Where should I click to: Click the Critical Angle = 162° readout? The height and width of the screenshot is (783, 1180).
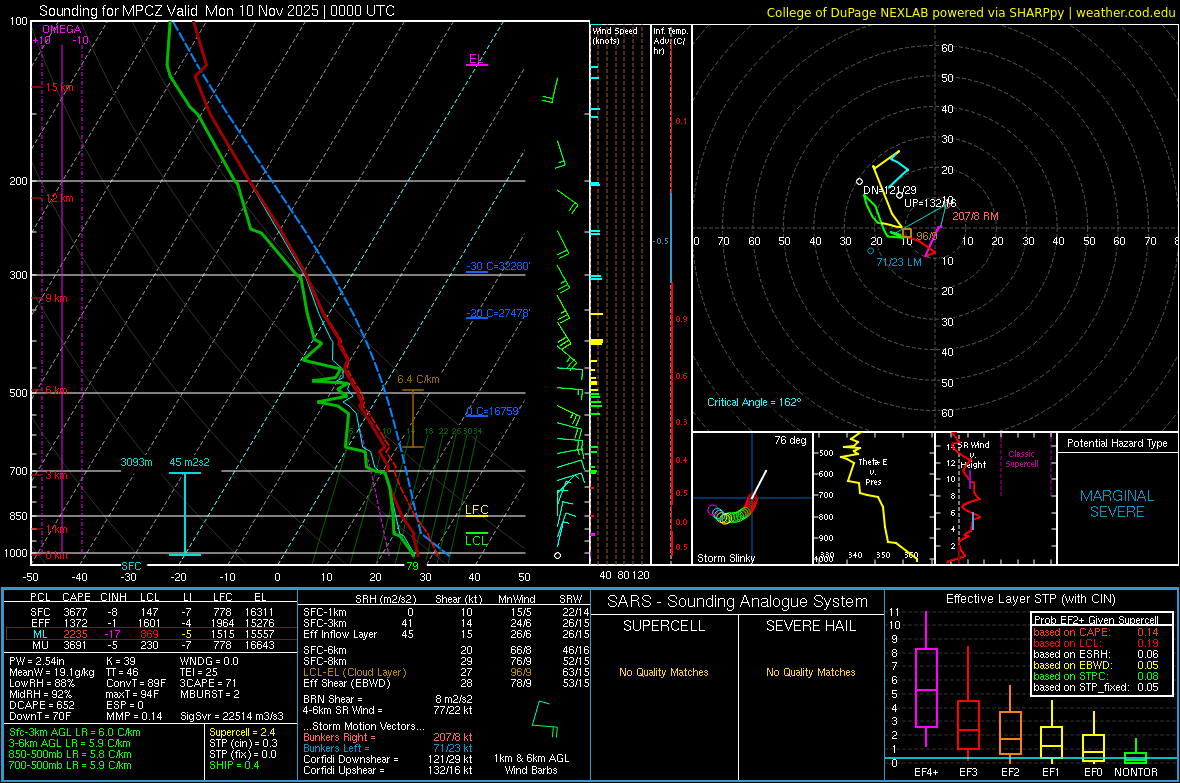pyautogui.click(x=754, y=402)
